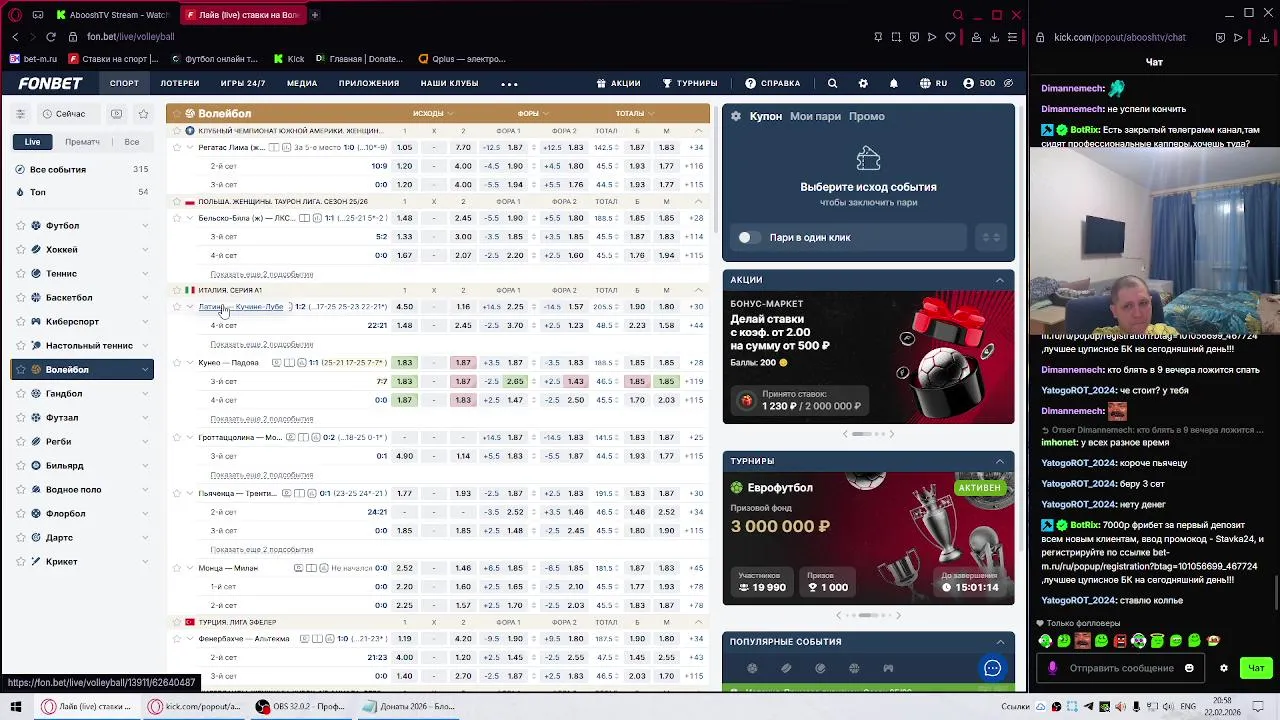The height and width of the screenshot is (720, 1280).
Task: Expand the Хоккей category chevron
Action: click(x=145, y=250)
